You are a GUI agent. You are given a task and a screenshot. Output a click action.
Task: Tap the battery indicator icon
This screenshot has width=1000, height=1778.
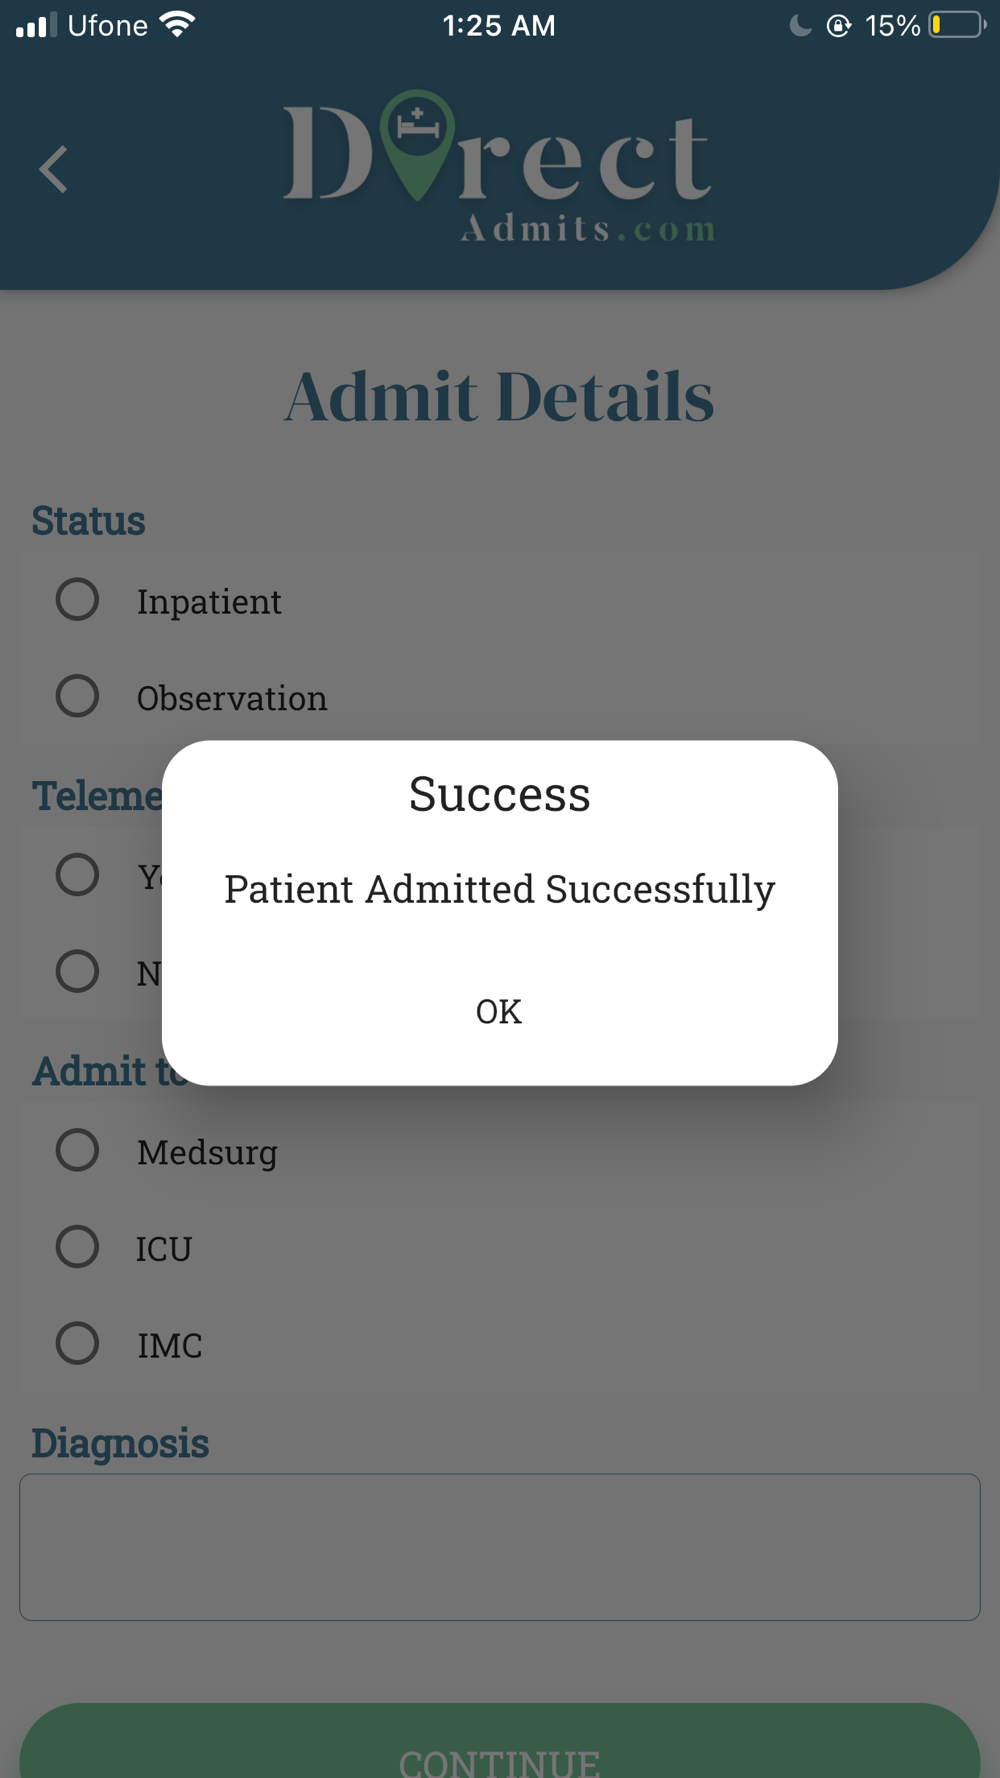point(957,25)
